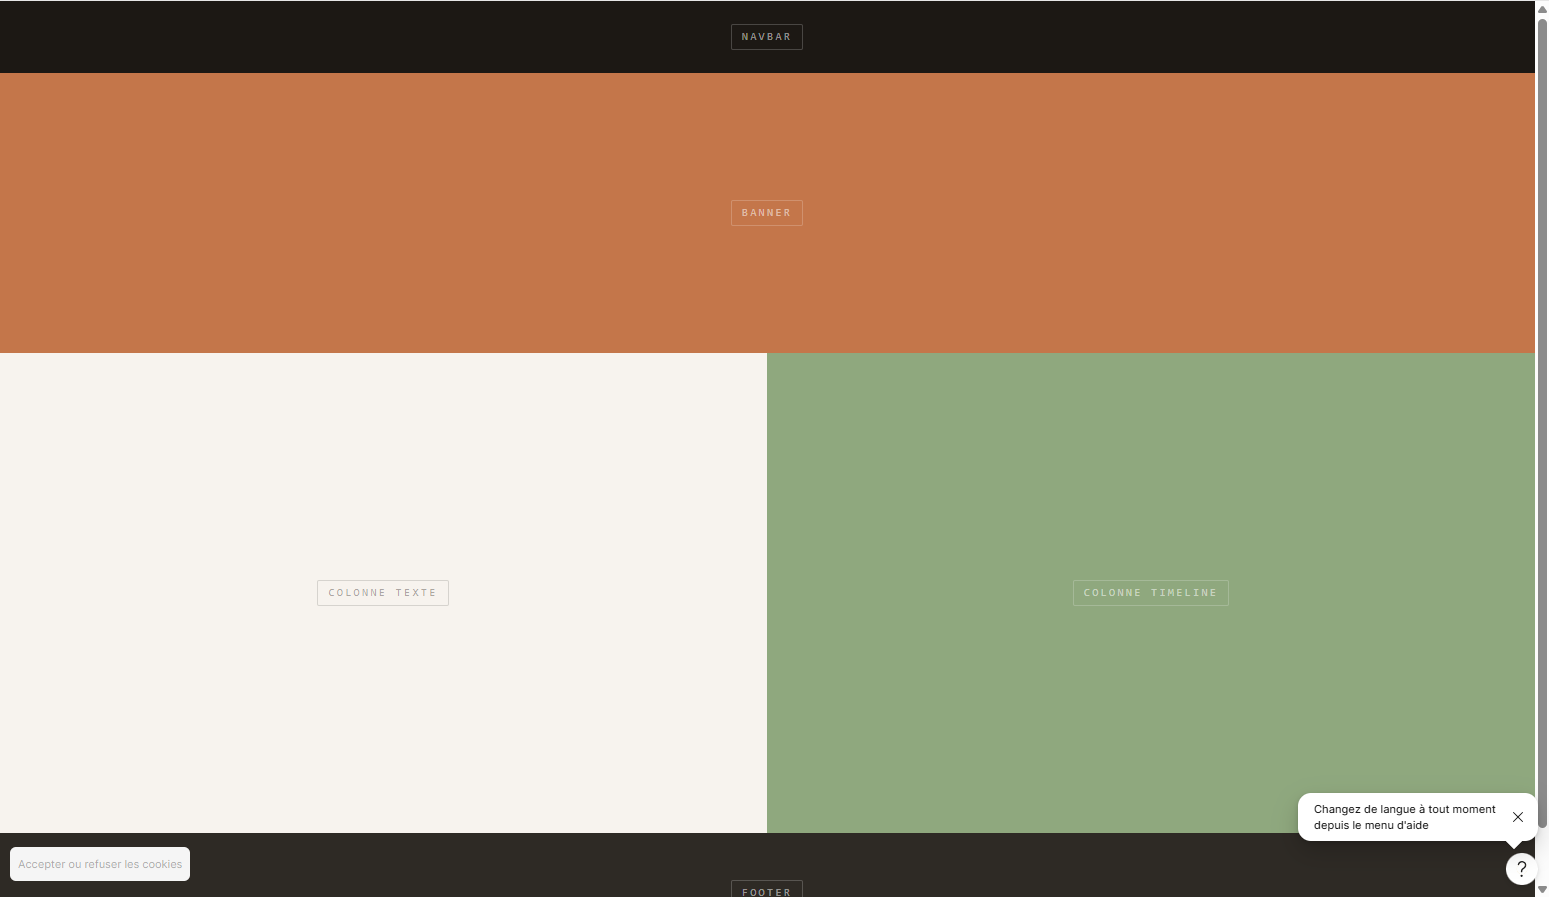Open the help question mark menu
This screenshot has width=1549, height=897.
pyautogui.click(x=1521, y=869)
